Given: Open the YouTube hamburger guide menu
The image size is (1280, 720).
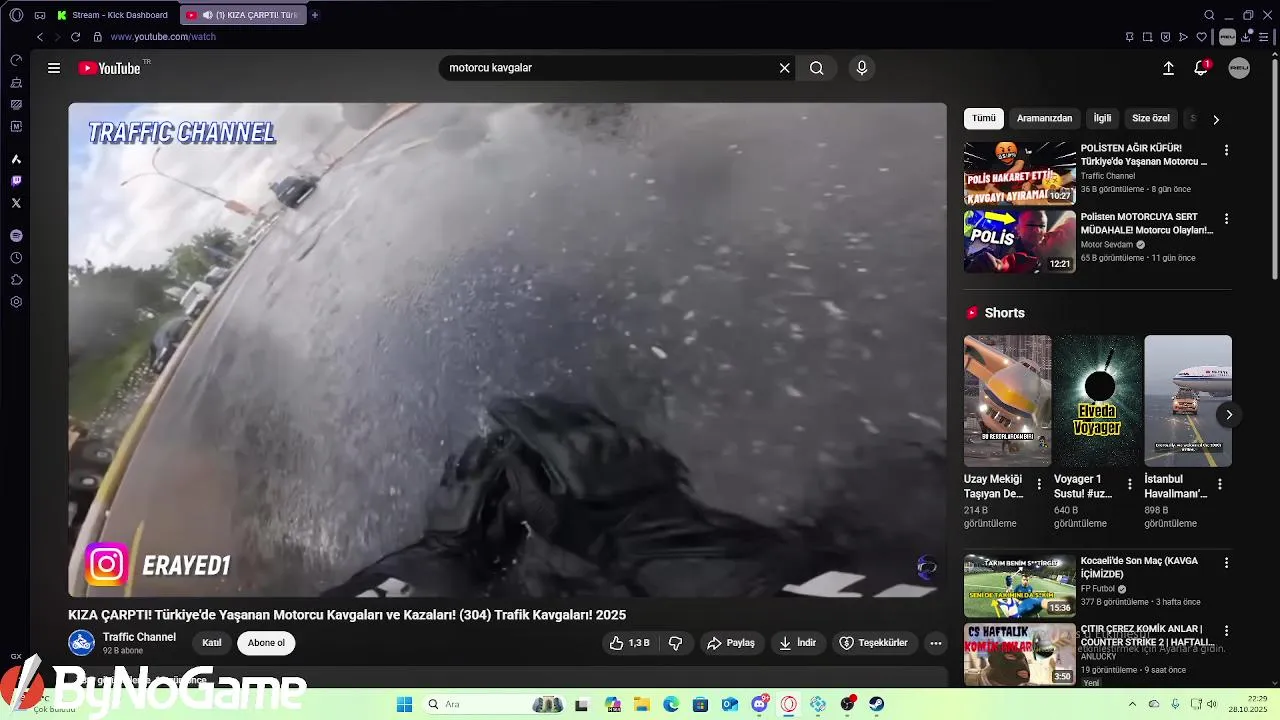Looking at the screenshot, I should [54, 68].
